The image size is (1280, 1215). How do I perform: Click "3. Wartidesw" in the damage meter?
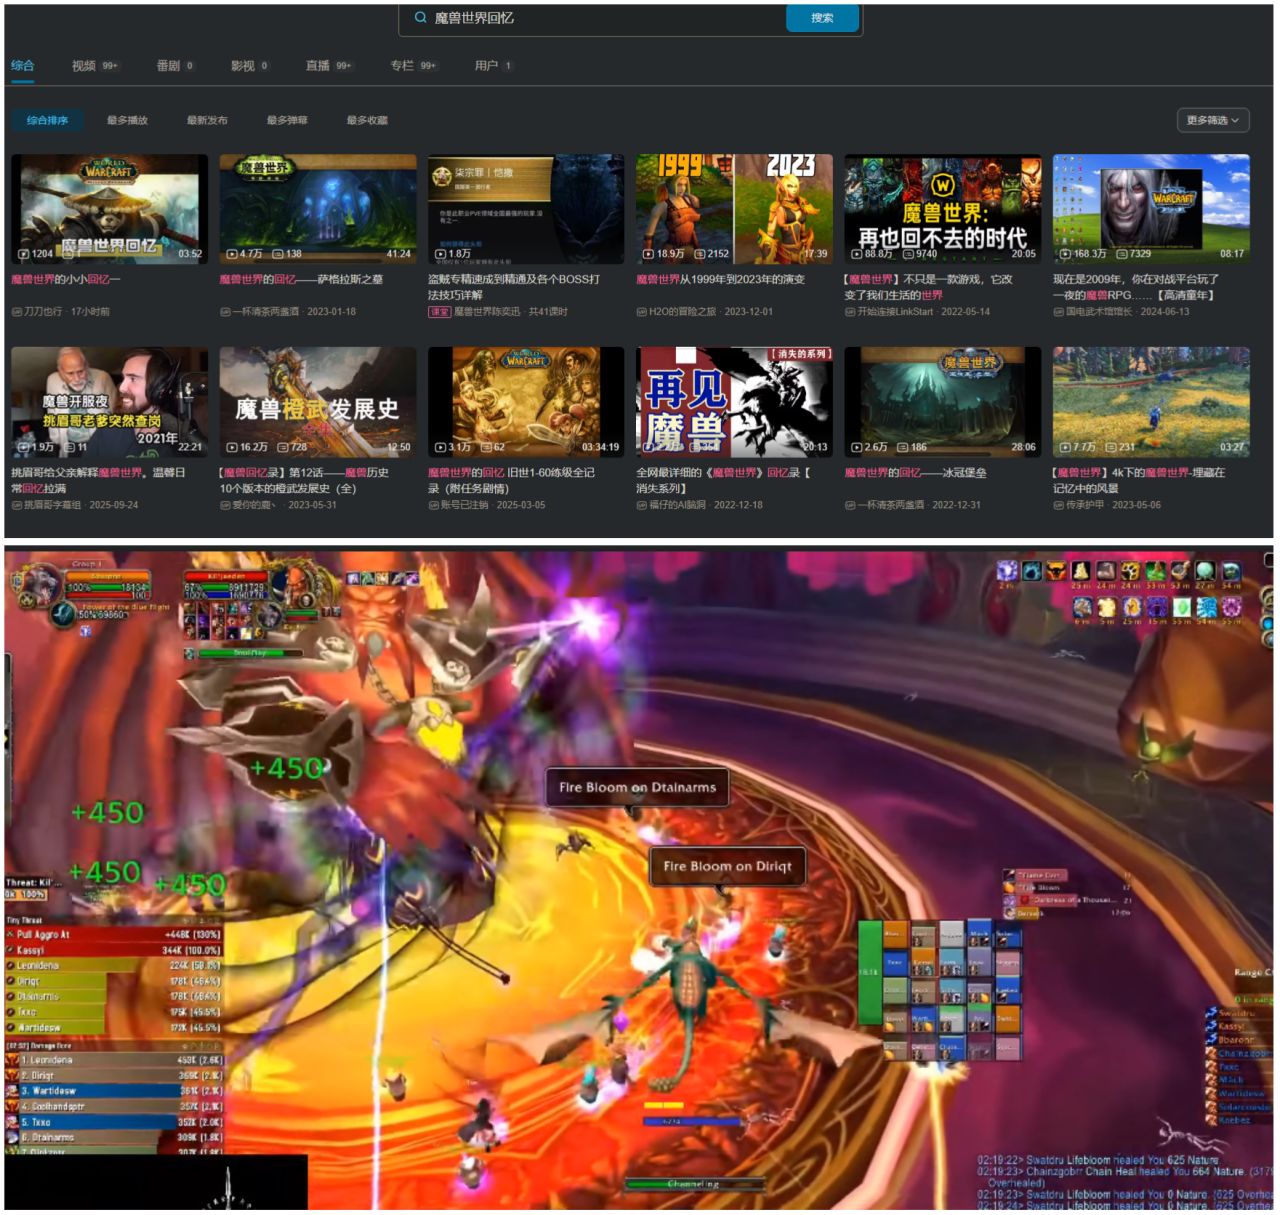(x=114, y=1091)
